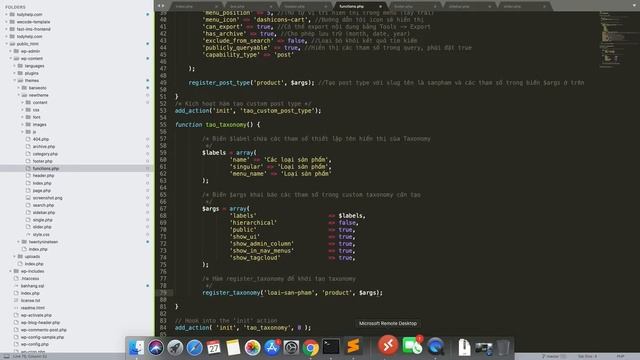Open App Store icon in dock
This screenshot has height=360, width=640.
tap(272, 347)
